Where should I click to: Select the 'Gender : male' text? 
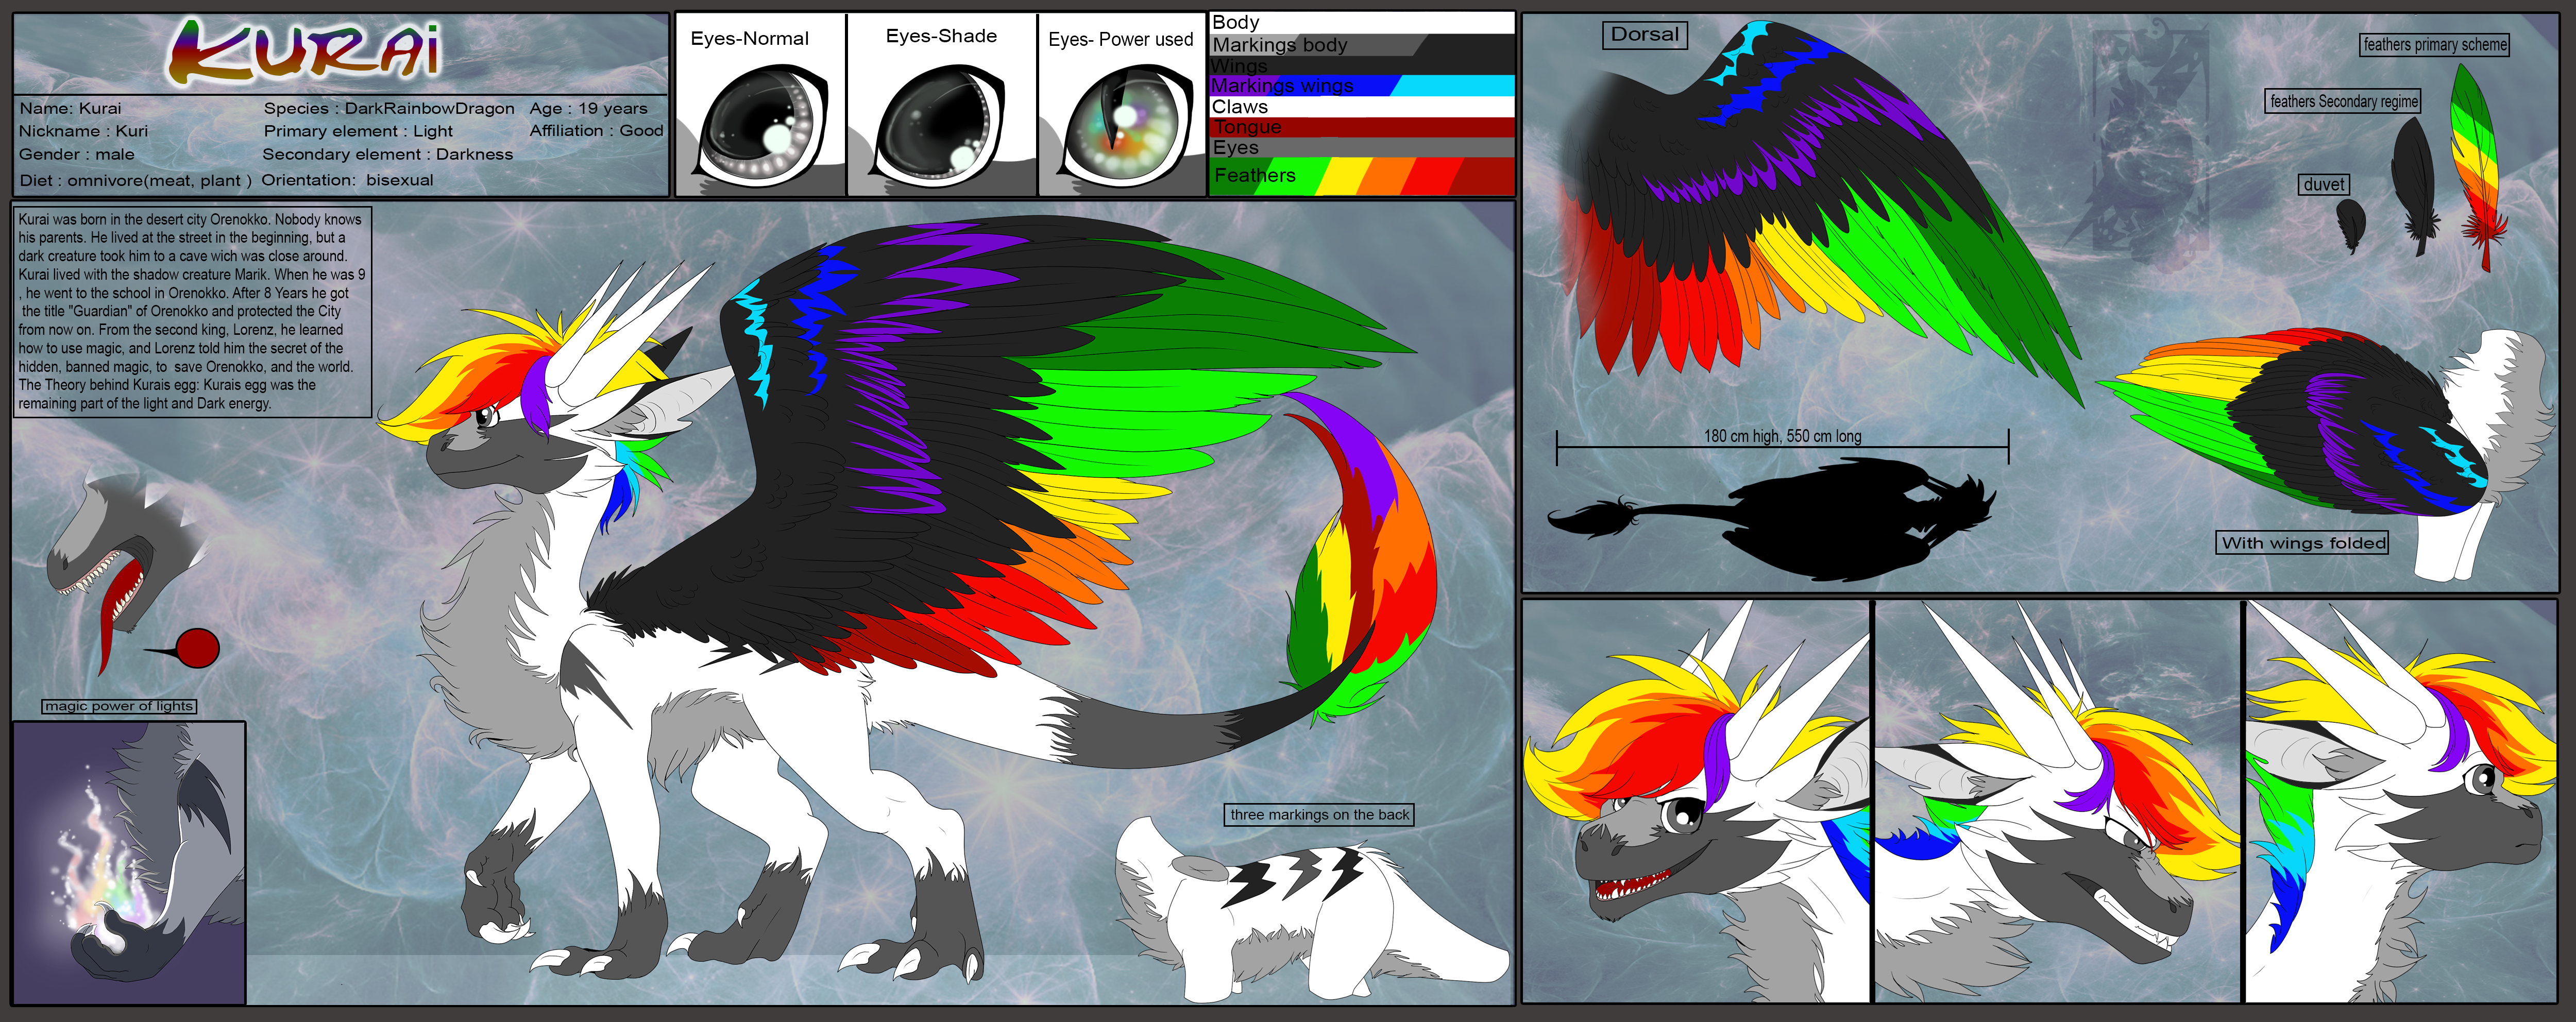76,154
